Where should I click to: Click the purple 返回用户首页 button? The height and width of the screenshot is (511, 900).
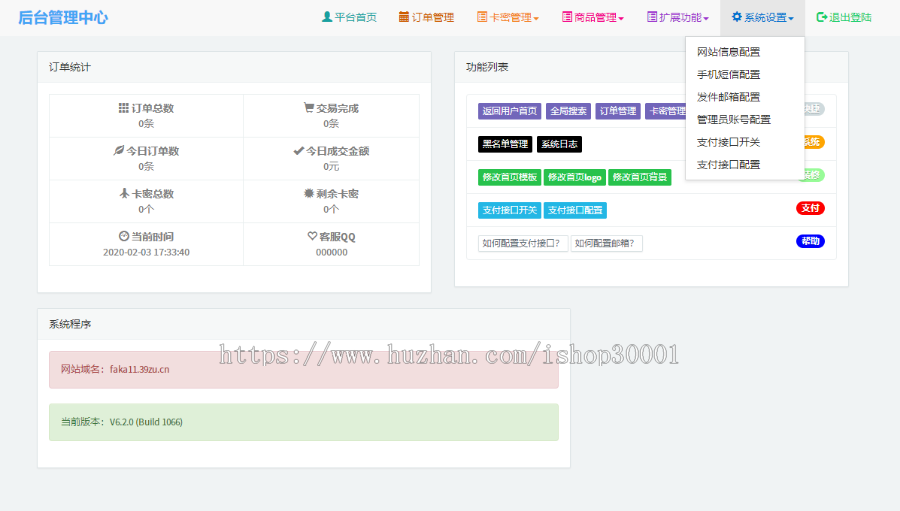pos(510,111)
